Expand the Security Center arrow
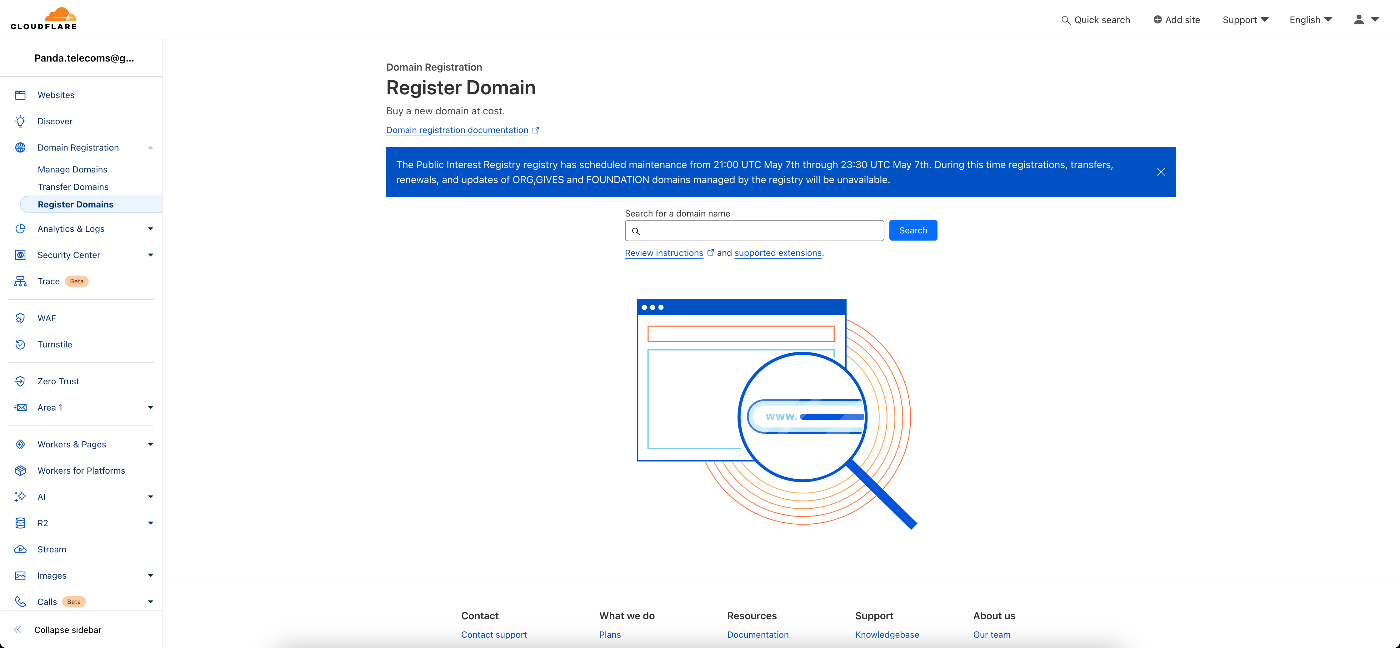Viewport: 1400px width, 648px height. (x=150, y=255)
